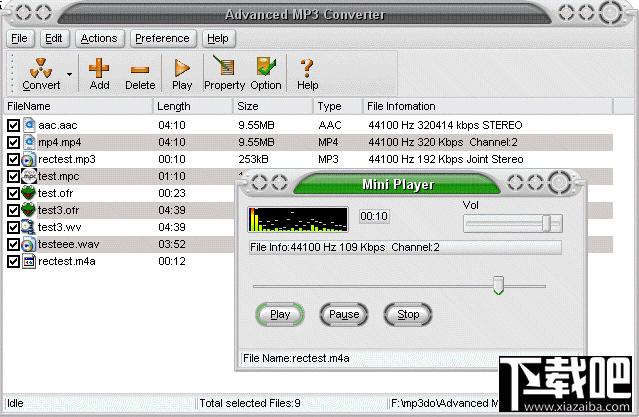Click the large round main window title button
The height and width of the screenshot is (417, 639).
610,12
